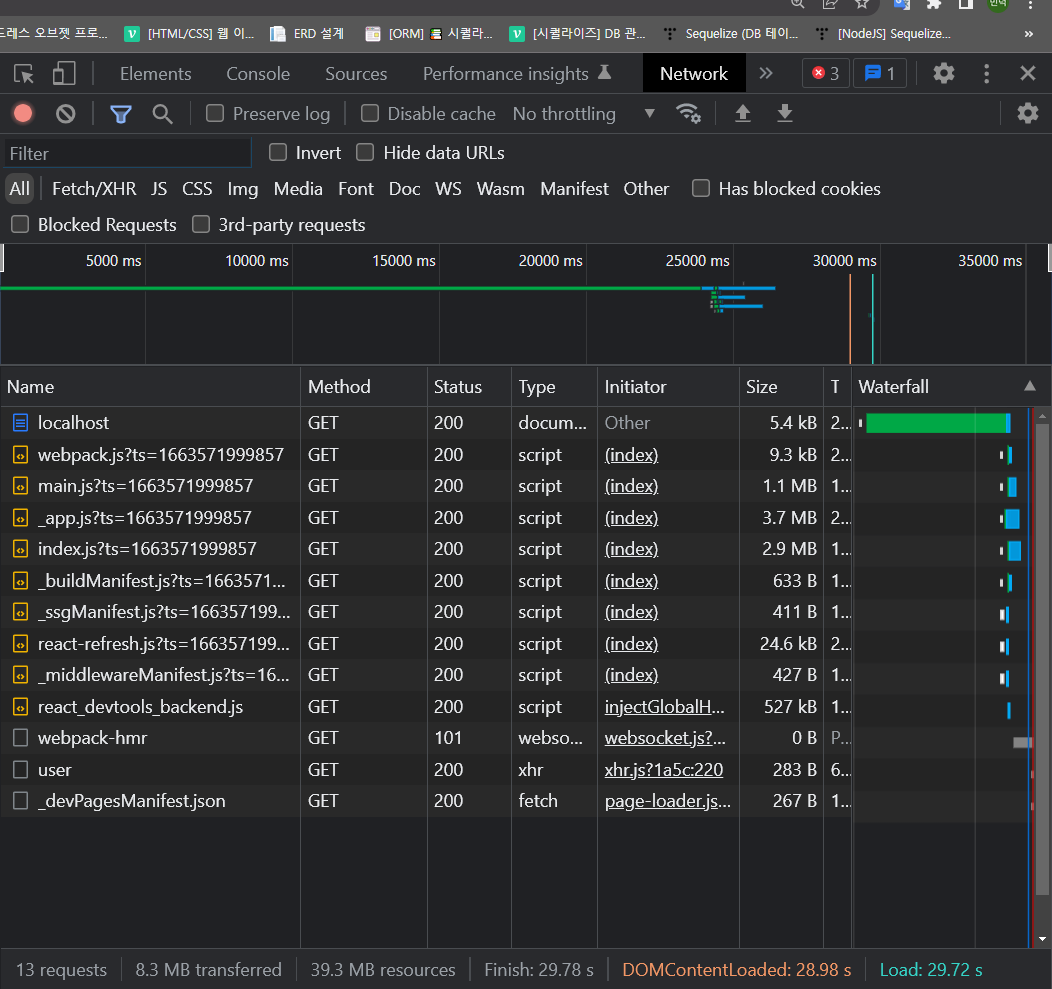Open the xhr.js?1a5c:220 initiator link
Image resolution: width=1052 pixels, height=989 pixels.
point(664,770)
